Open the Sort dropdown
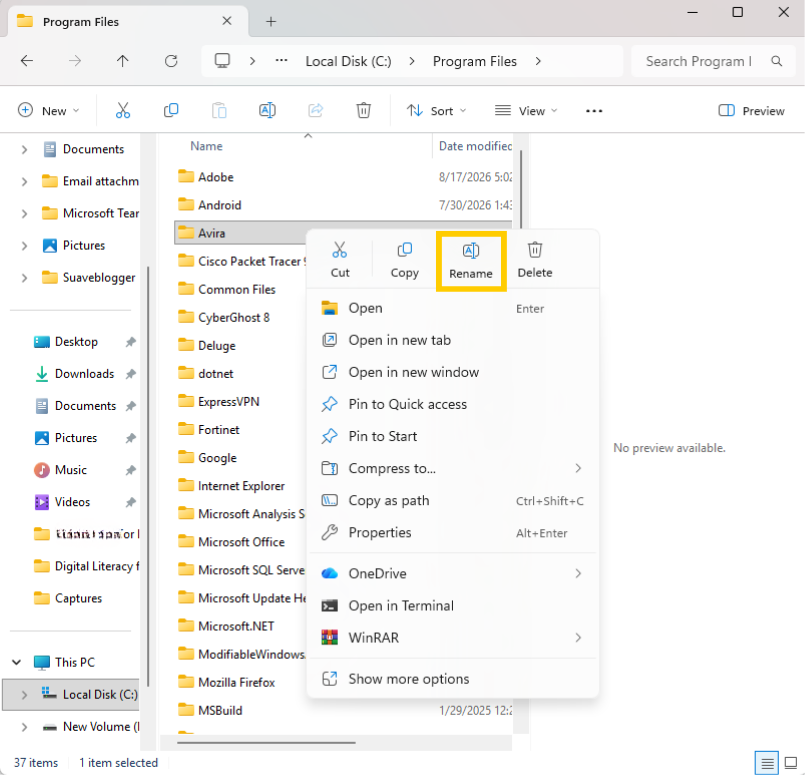The image size is (805, 775). [x=436, y=111]
